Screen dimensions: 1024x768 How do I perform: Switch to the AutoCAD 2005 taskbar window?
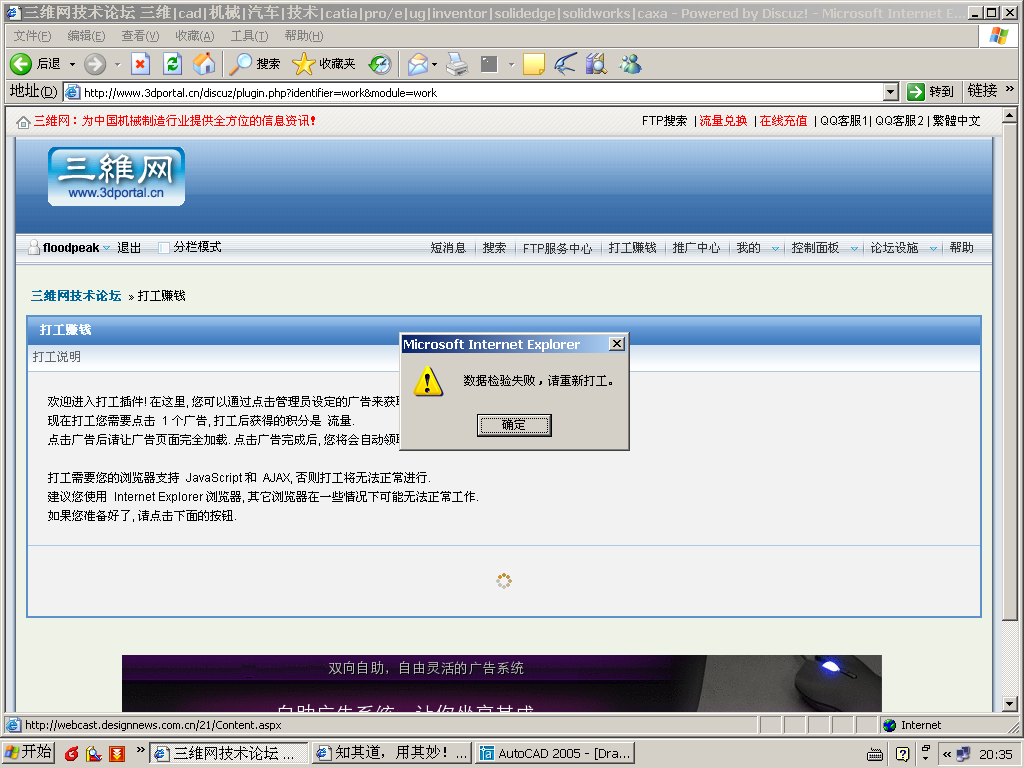pyautogui.click(x=555, y=754)
